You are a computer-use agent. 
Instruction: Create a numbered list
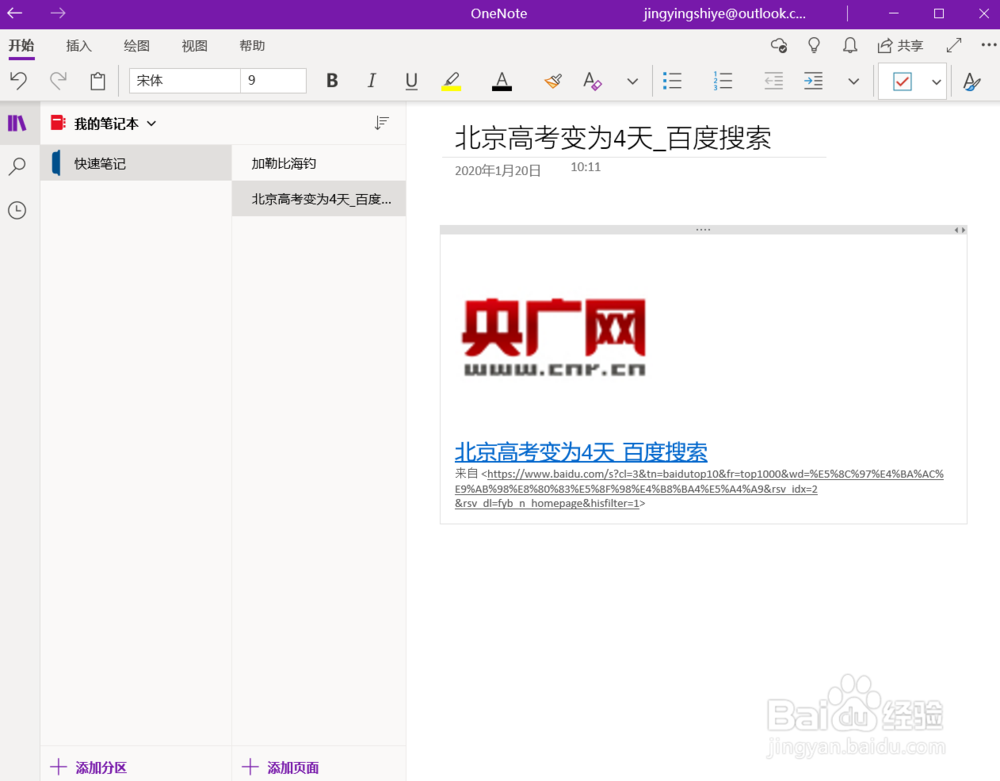(x=722, y=81)
